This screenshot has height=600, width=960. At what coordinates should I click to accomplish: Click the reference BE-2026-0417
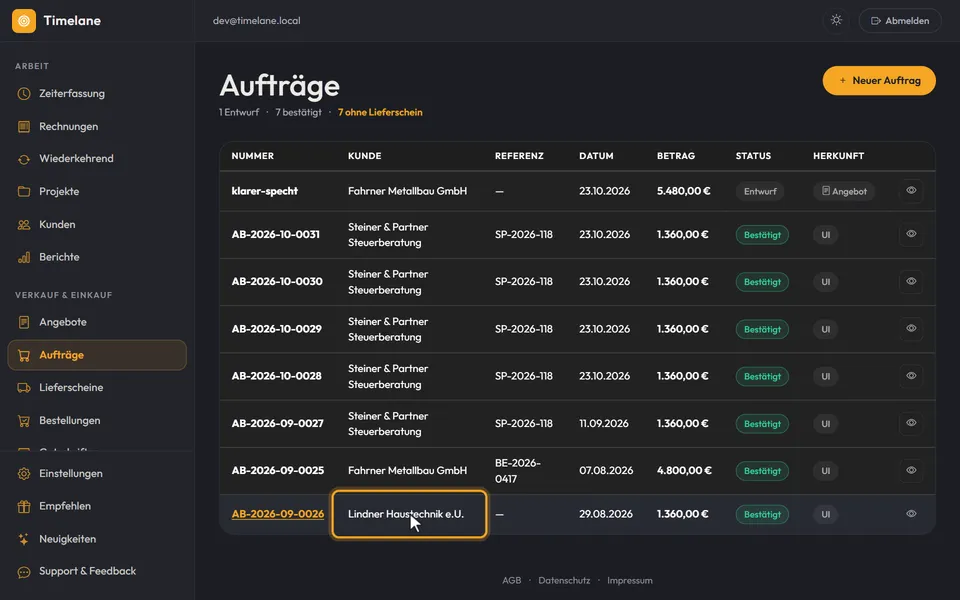pos(518,471)
